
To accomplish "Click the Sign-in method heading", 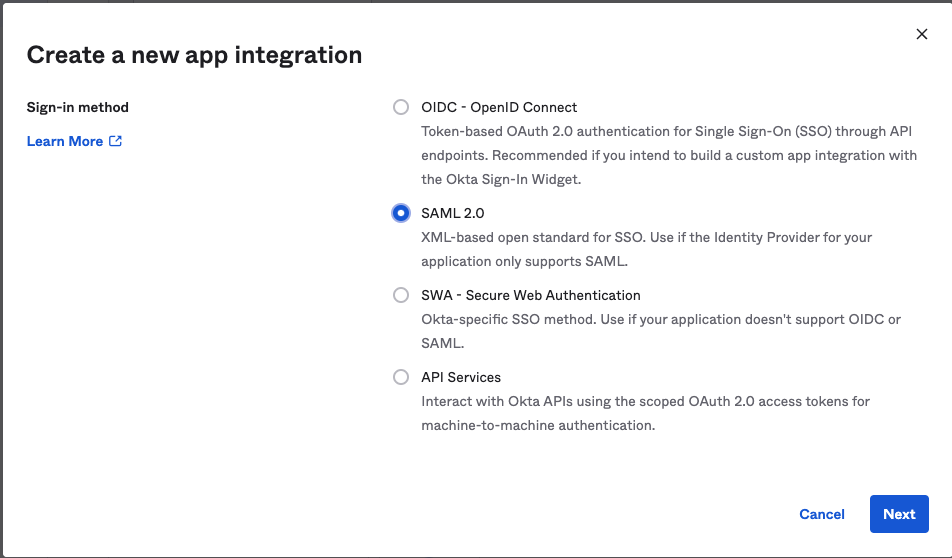I will click(x=78, y=107).
